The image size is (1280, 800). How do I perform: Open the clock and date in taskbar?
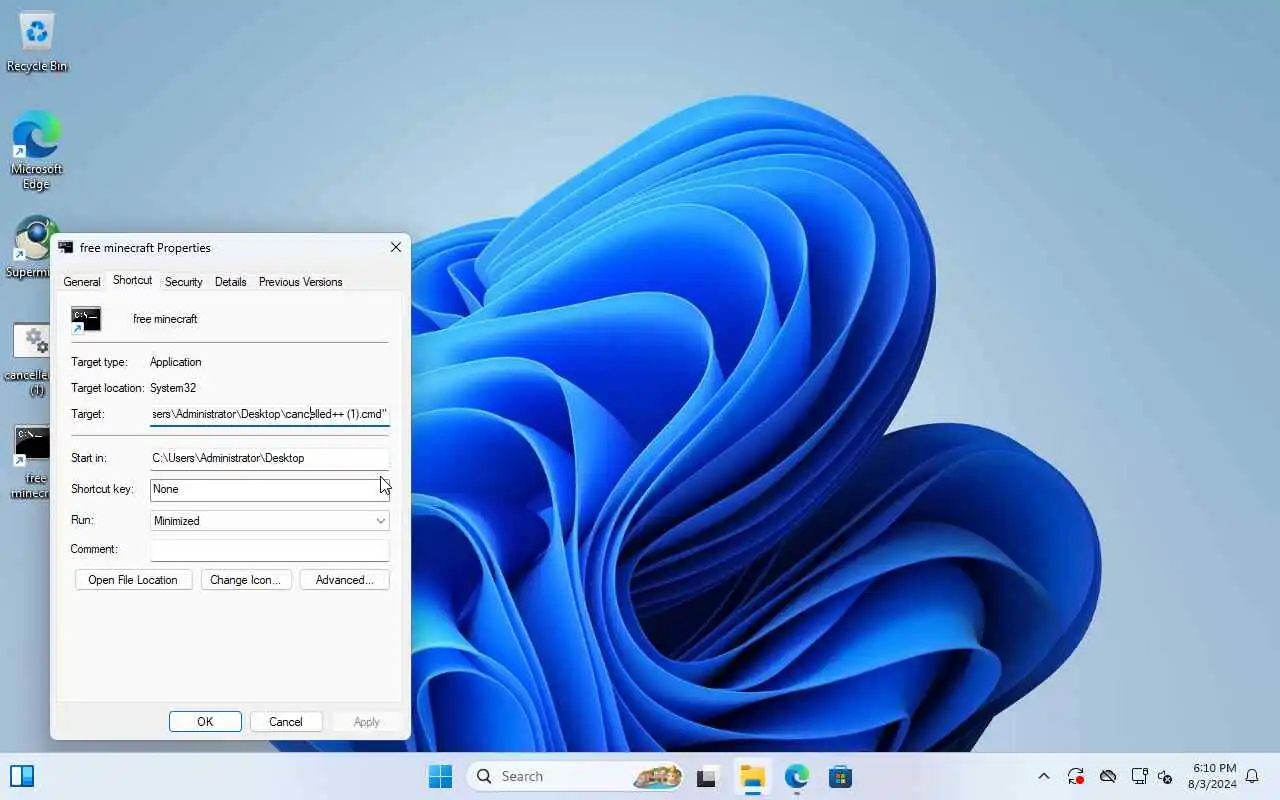pos(1212,776)
